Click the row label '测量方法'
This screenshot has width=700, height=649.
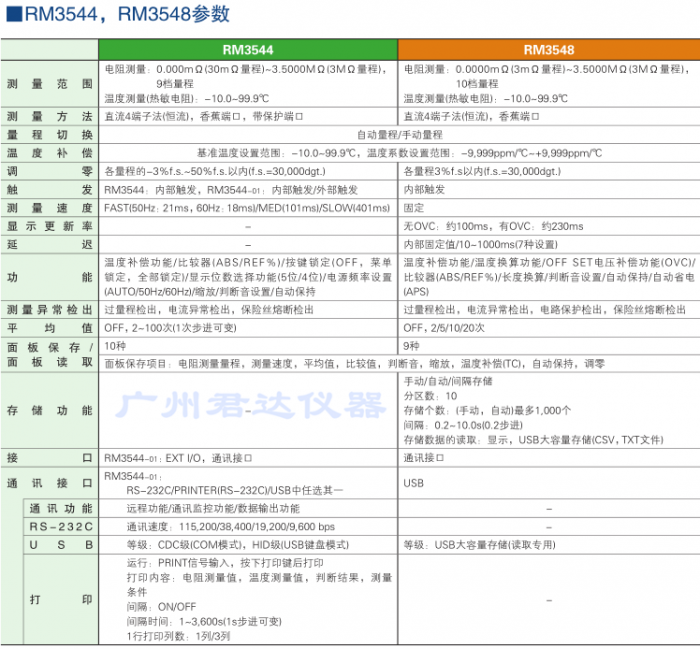(50, 116)
